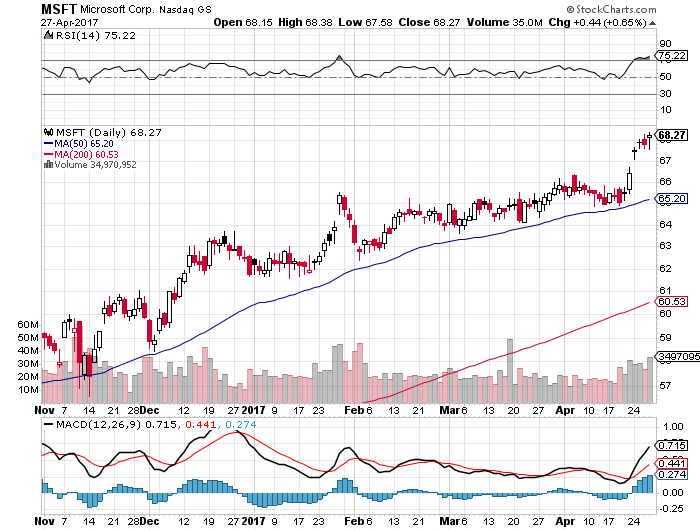Click the Apr label under the MACD panel
700x530 pixels.
[565, 521]
